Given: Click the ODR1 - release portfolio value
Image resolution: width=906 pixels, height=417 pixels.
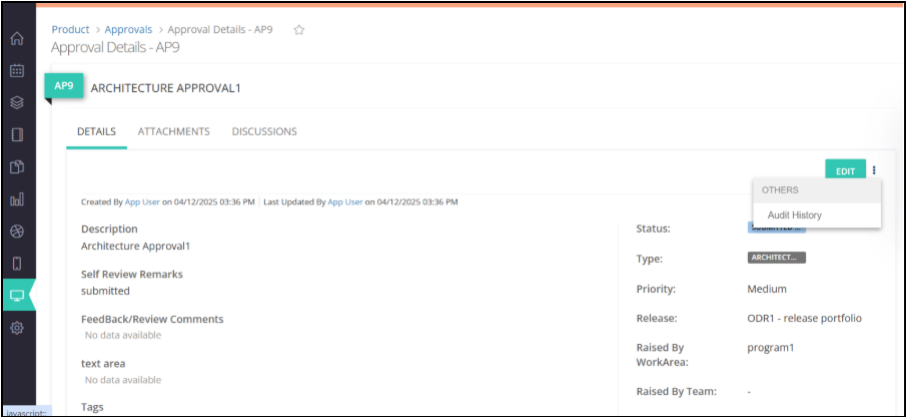Looking at the screenshot, I should (x=804, y=318).
